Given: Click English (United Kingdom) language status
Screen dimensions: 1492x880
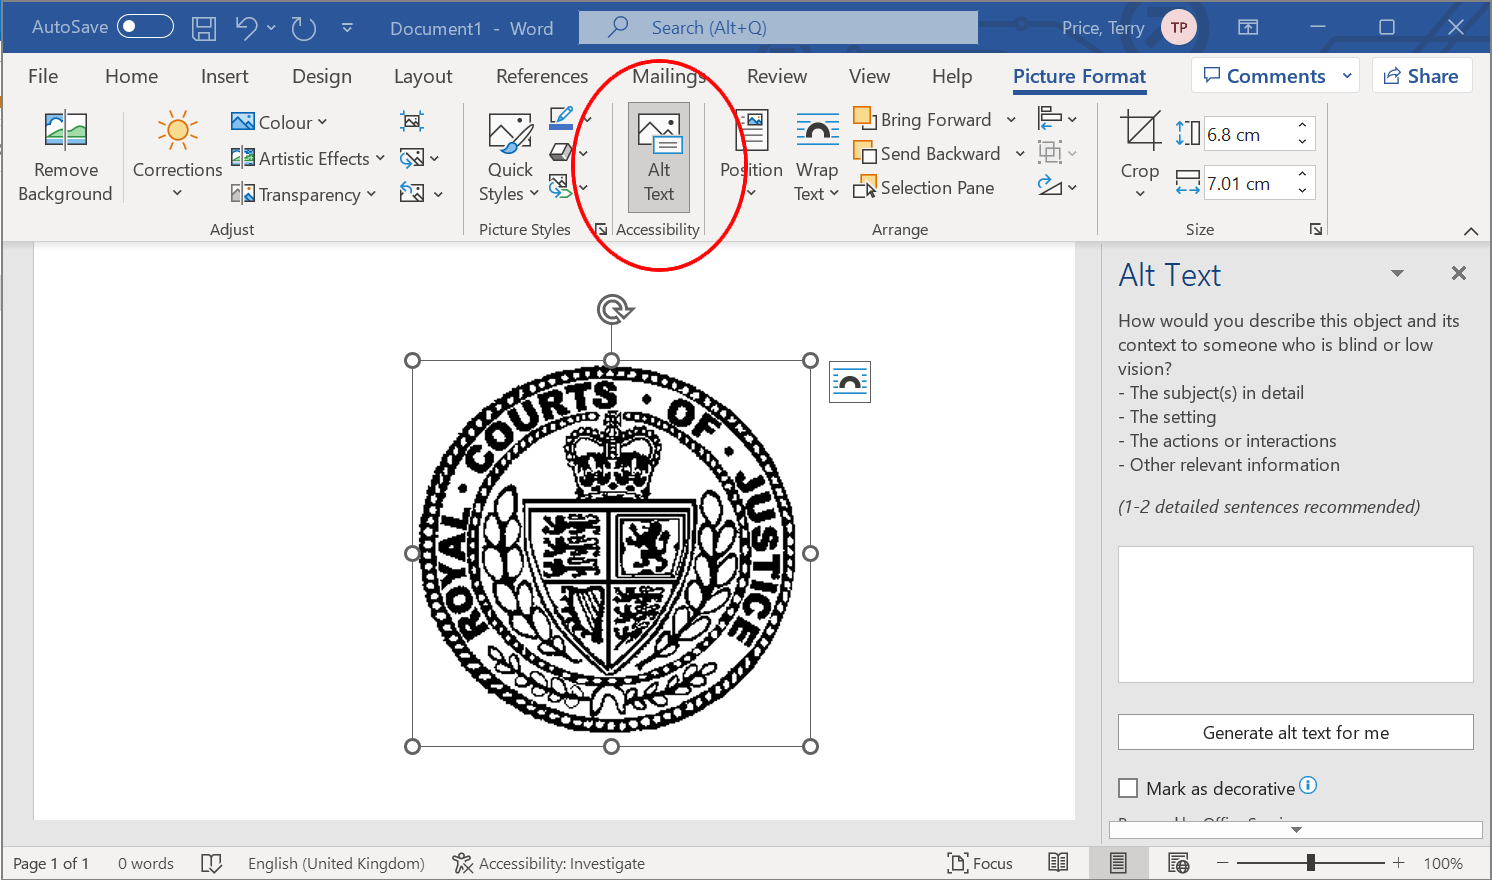Looking at the screenshot, I should click(336, 863).
